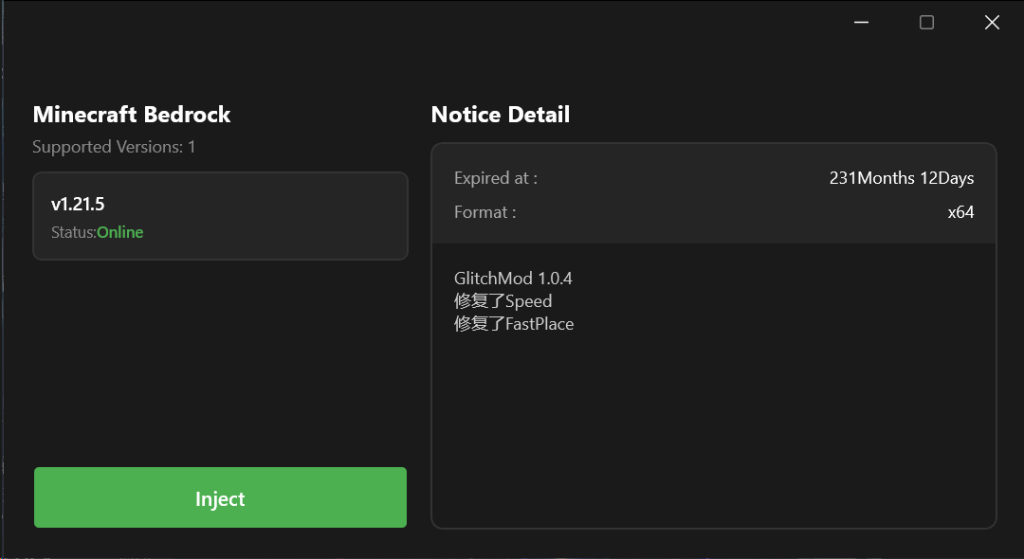Click the x64 format value
This screenshot has width=1024, height=559.
click(961, 212)
